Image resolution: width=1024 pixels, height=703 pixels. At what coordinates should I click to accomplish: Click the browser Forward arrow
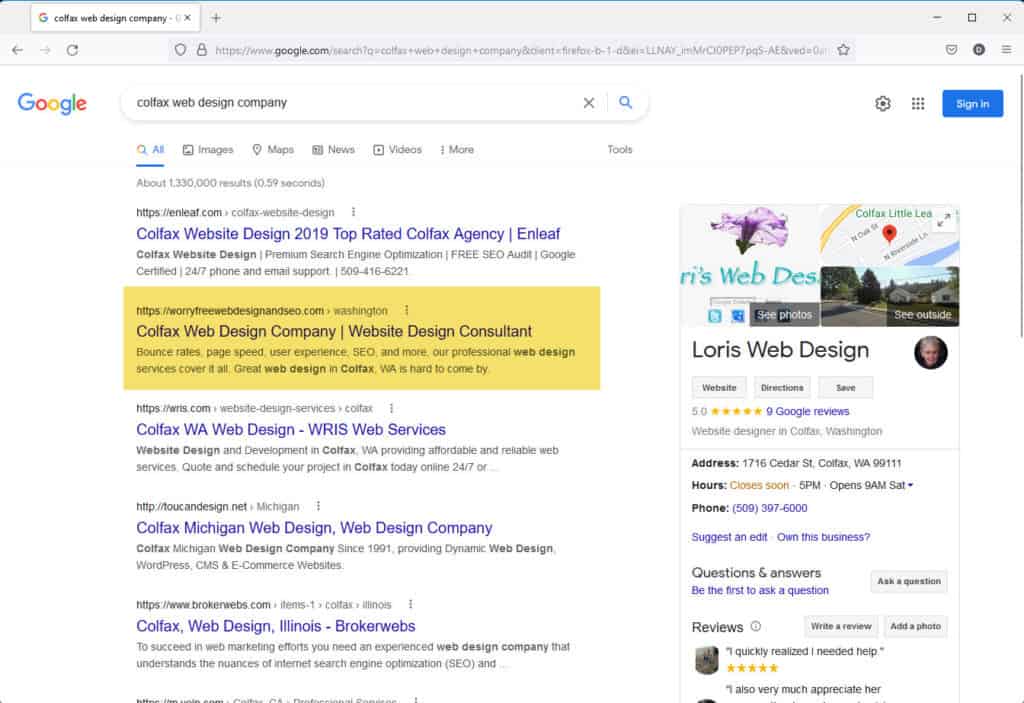click(45, 50)
